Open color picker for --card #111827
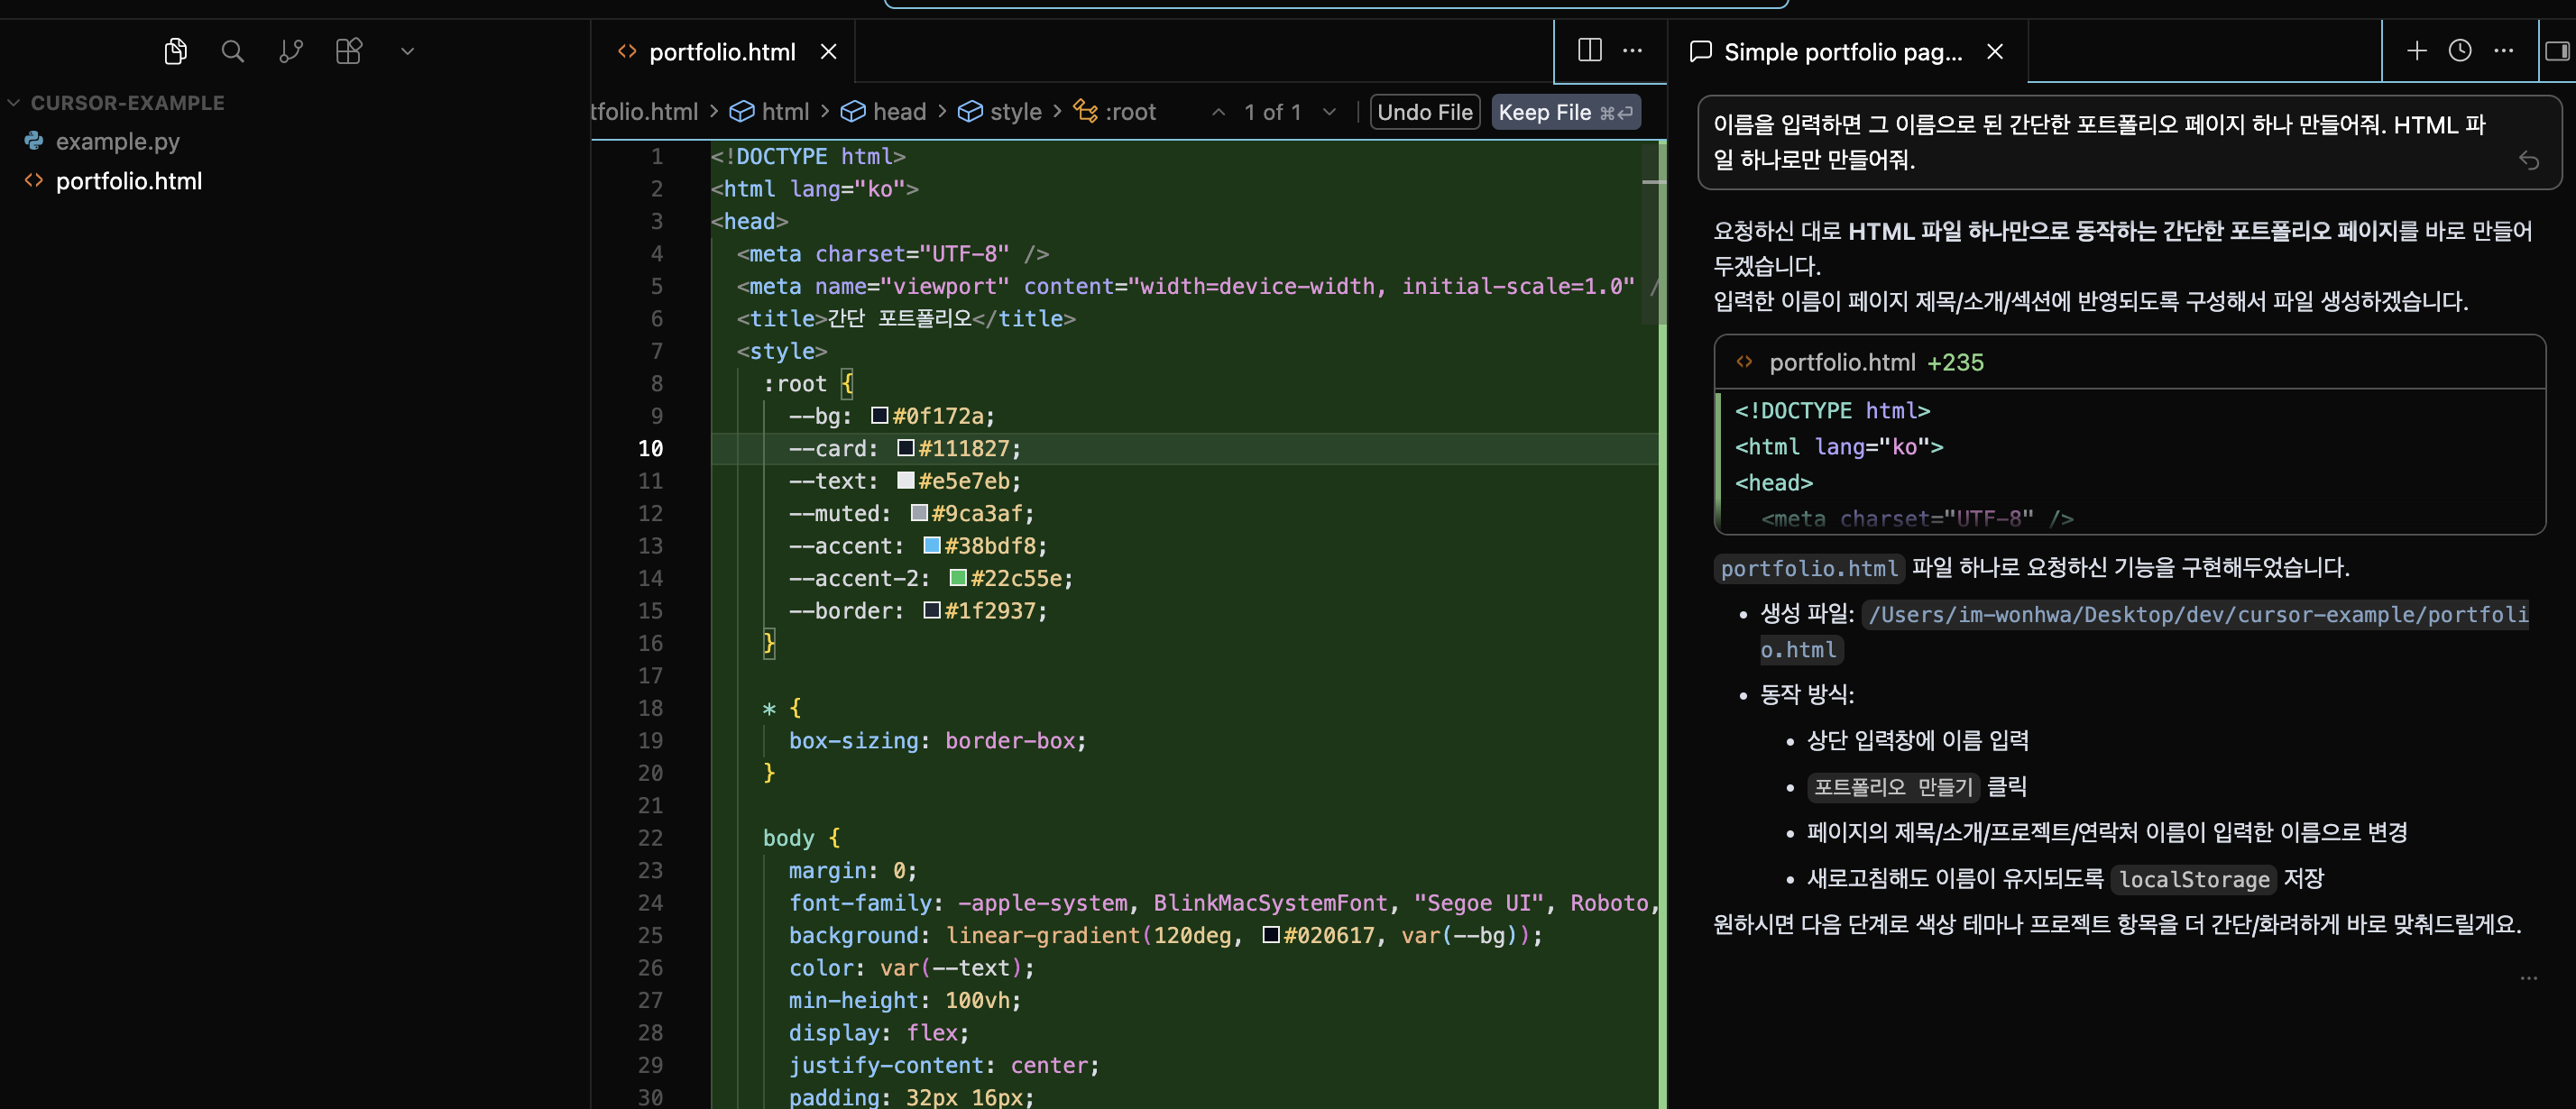The height and width of the screenshot is (1109, 2576). pyautogui.click(x=906, y=448)
